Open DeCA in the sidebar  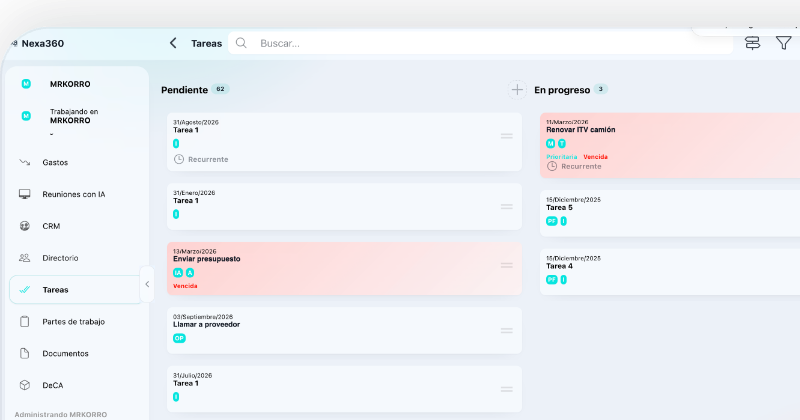click(x=75, y=385)
